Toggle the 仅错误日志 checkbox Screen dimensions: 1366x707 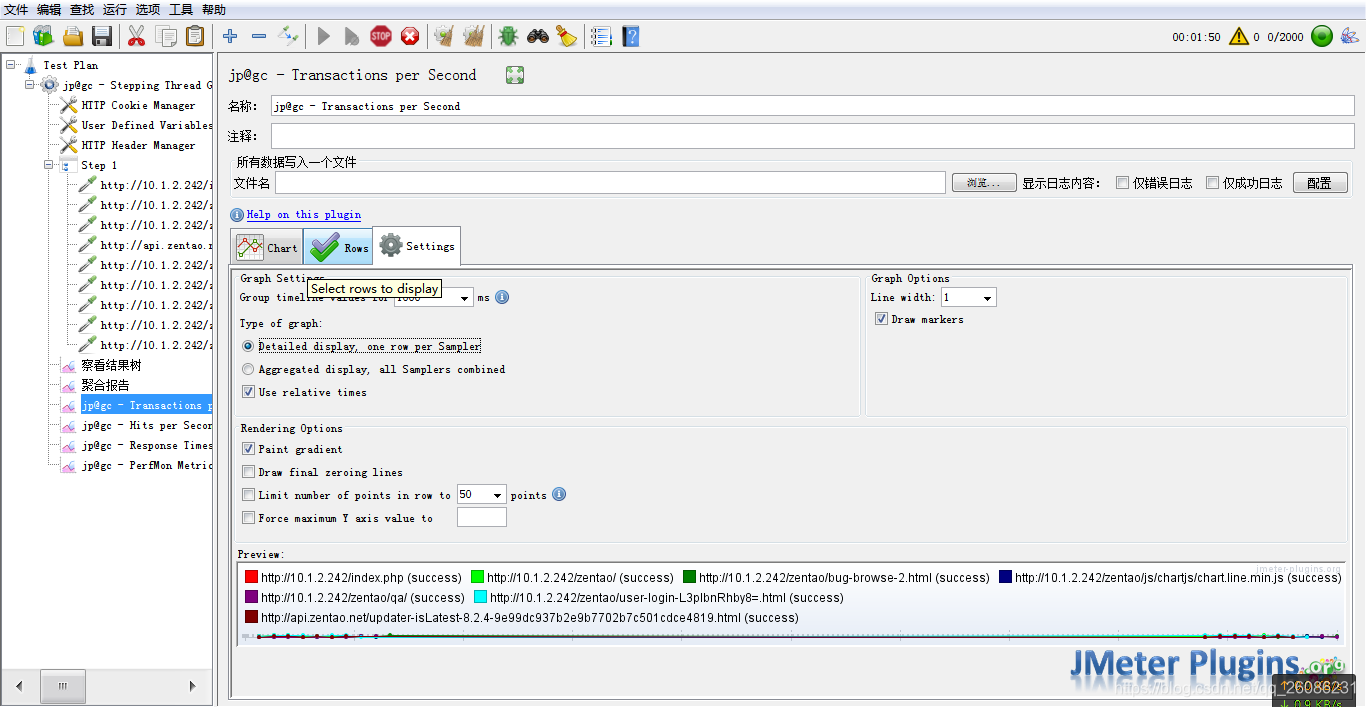(x=1122, y=183)
